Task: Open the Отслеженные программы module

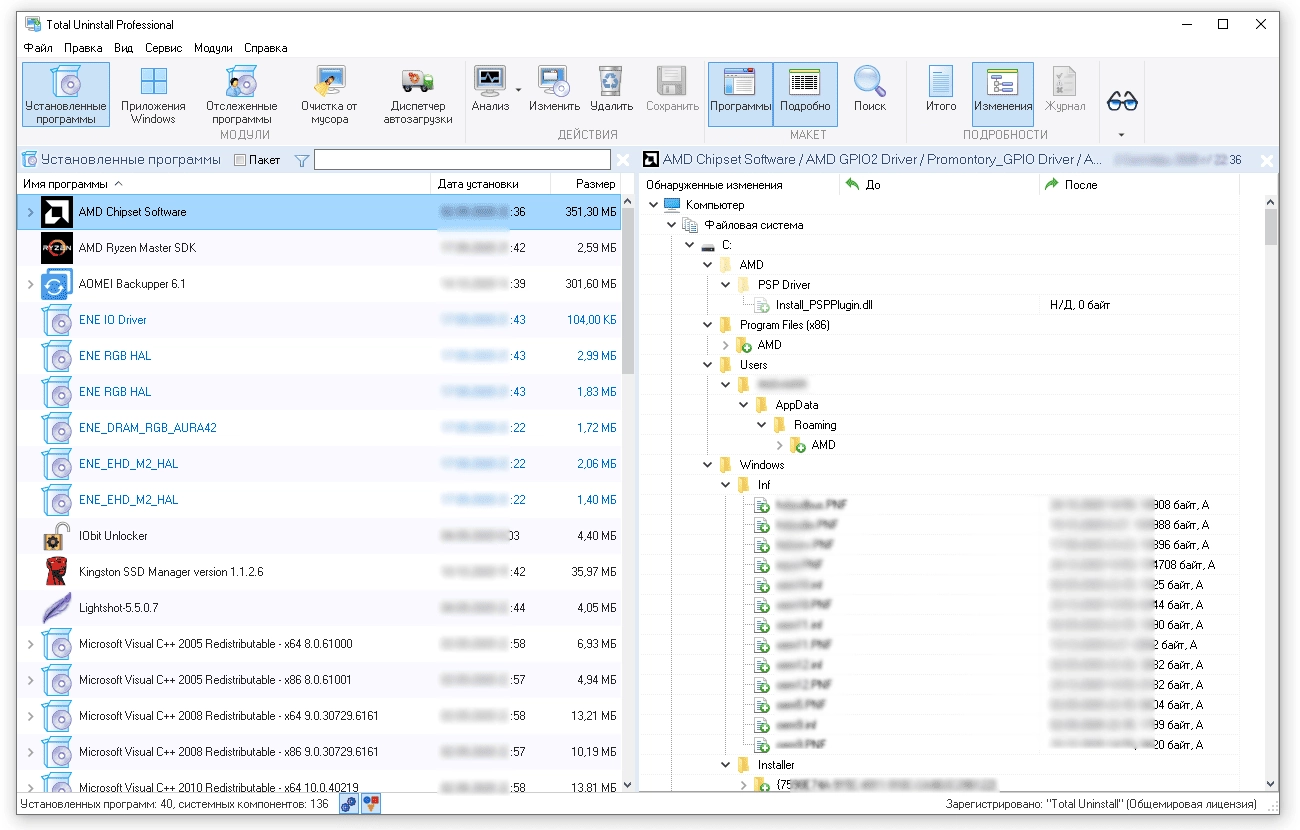Action: 242,95
